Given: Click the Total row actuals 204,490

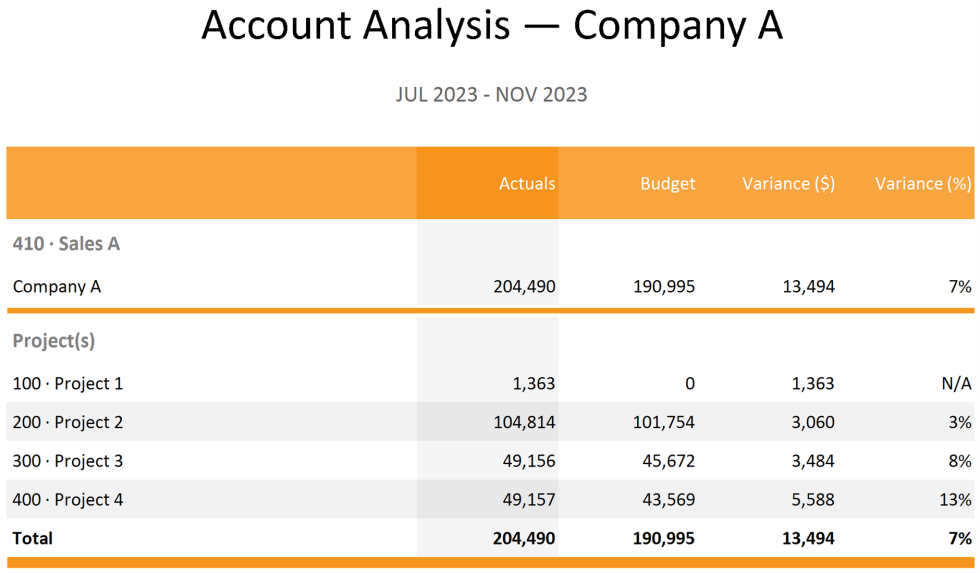Looking at the screenshot, I should tap(524, 539).
